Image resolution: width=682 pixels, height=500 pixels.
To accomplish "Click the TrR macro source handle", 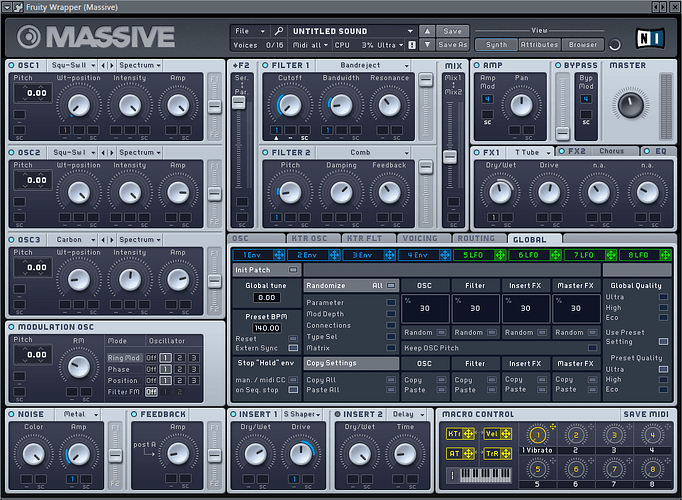I will [x=498, y=453].
